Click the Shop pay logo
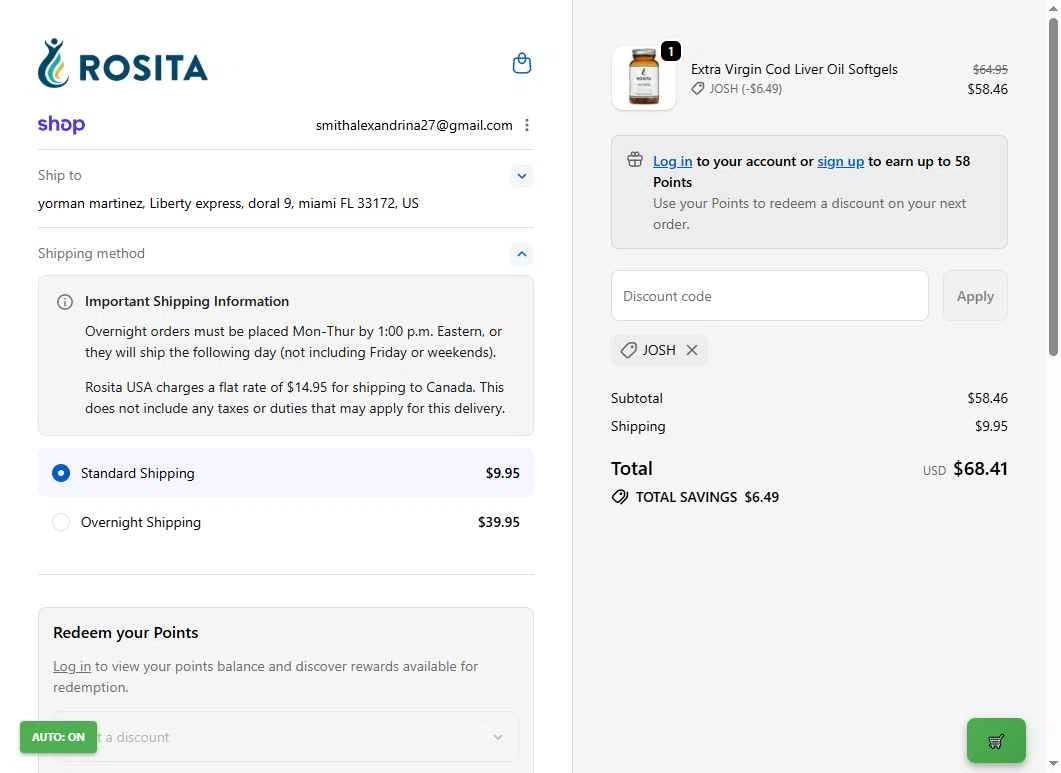This screenshot has width=1061, height=773. pyautogui.click(x=62, y=125)
